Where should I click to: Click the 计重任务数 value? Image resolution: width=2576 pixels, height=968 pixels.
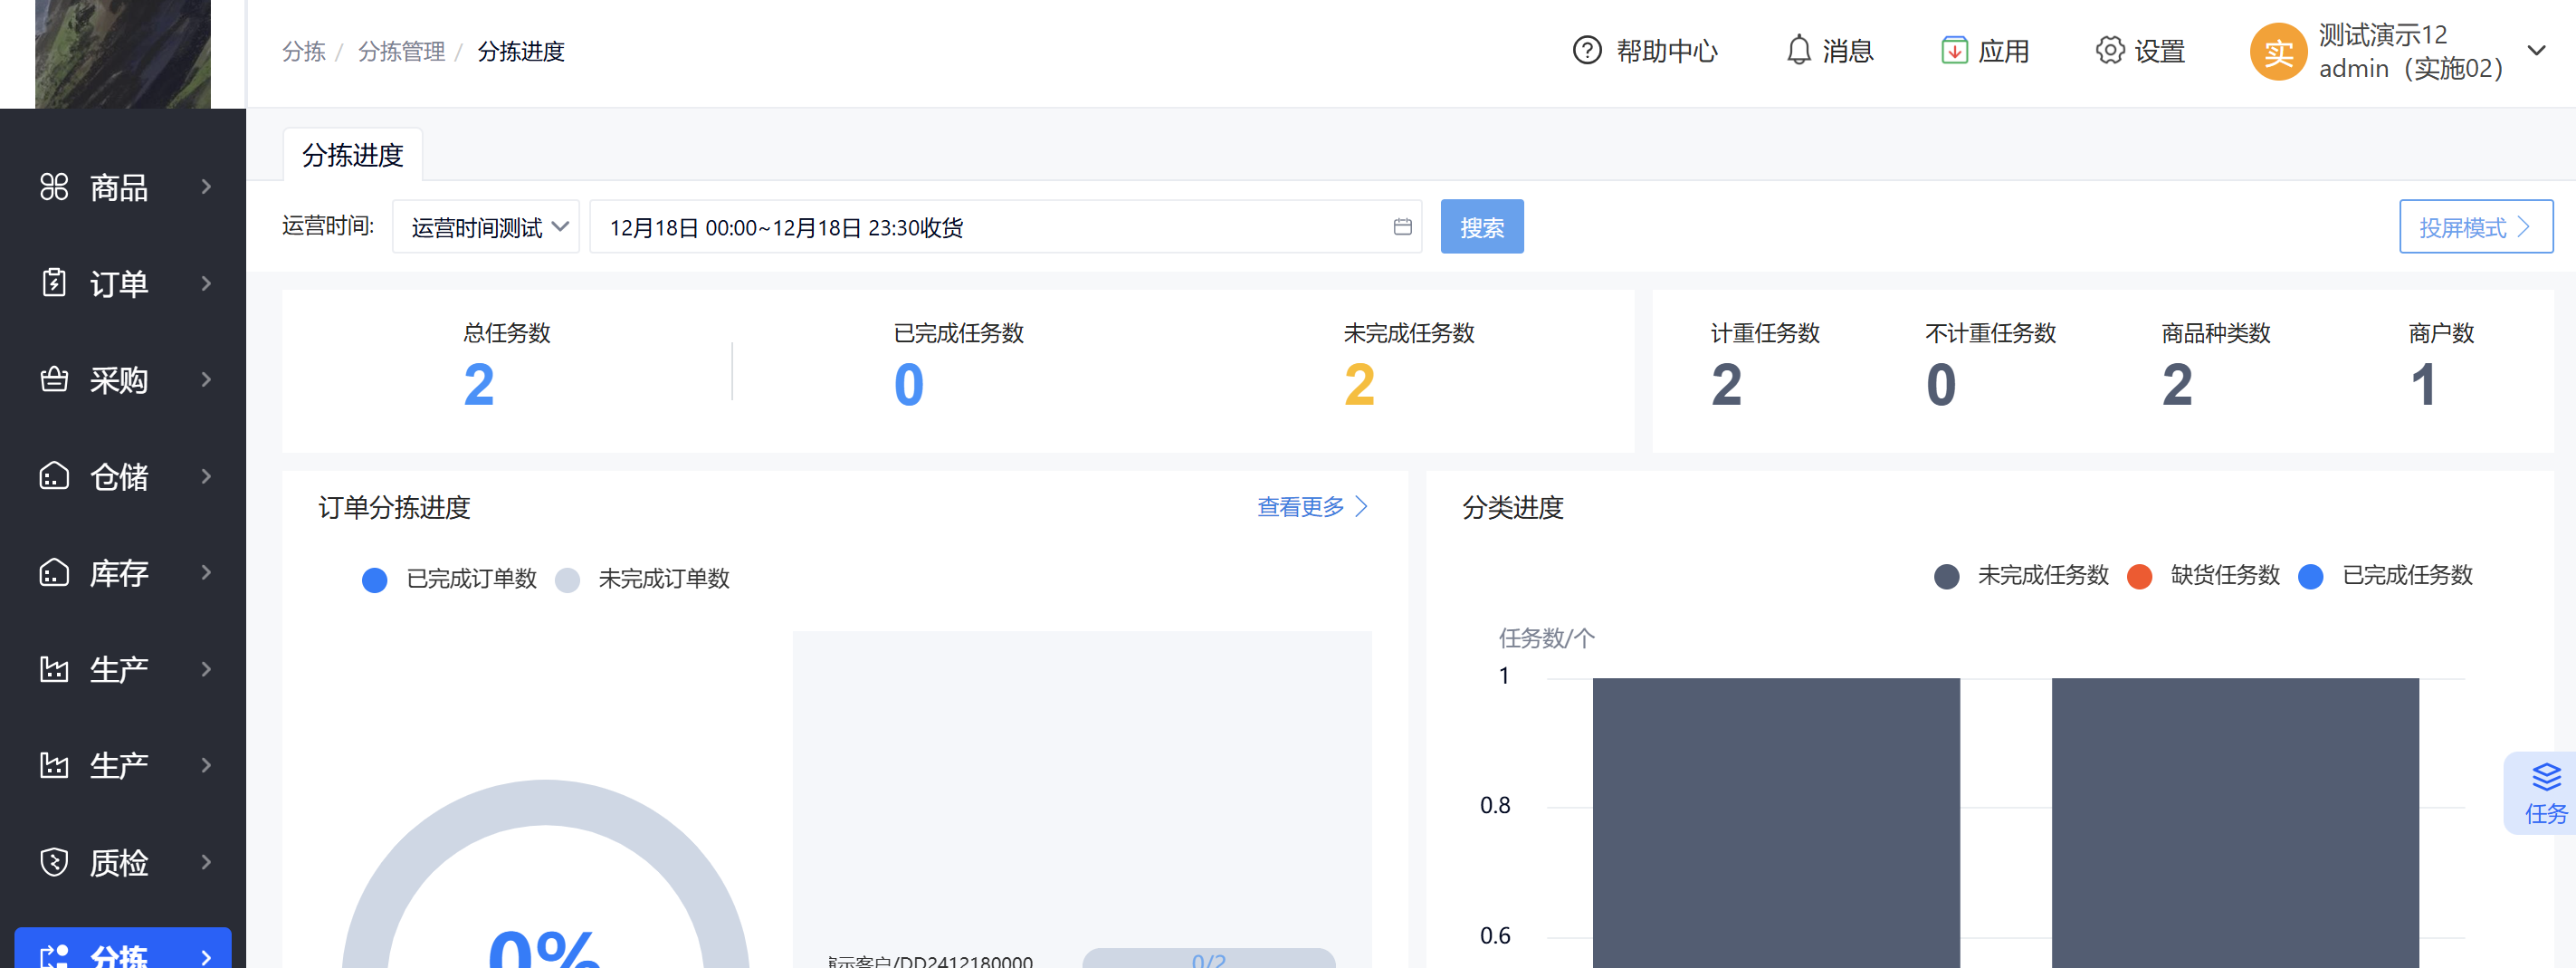[x=1726, y=385]
